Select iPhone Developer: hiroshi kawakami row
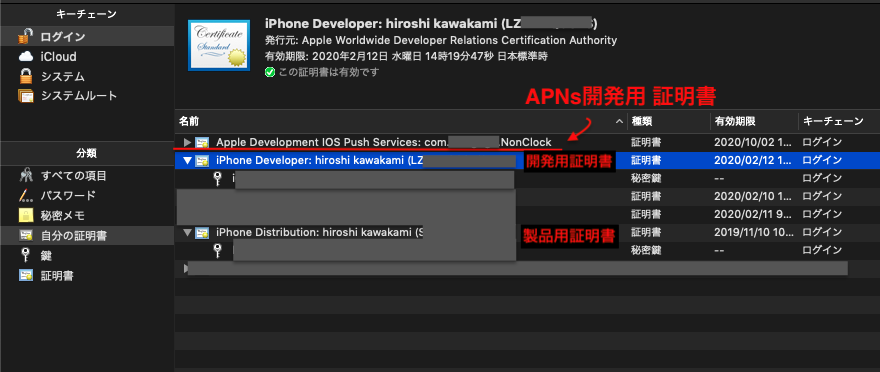The height and width of the screenshot is (372, 880). [528, 160]
